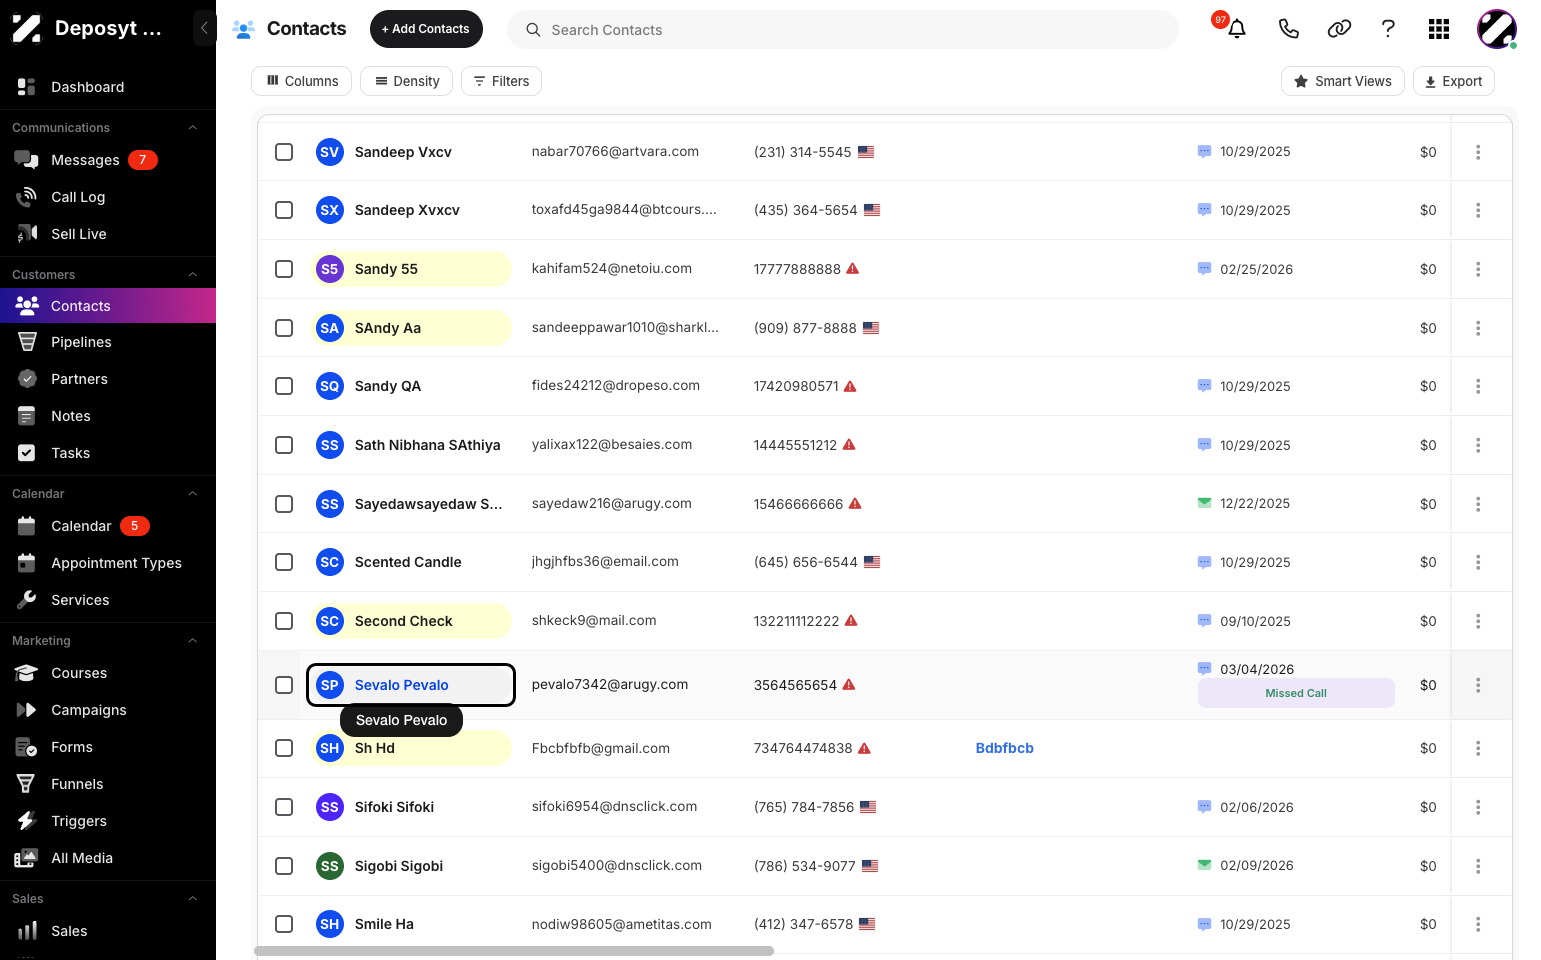The height and width of the screenshot is (960, 1541).
Task: Select checkbox for Sandy 55
Action: coord(284,269)
